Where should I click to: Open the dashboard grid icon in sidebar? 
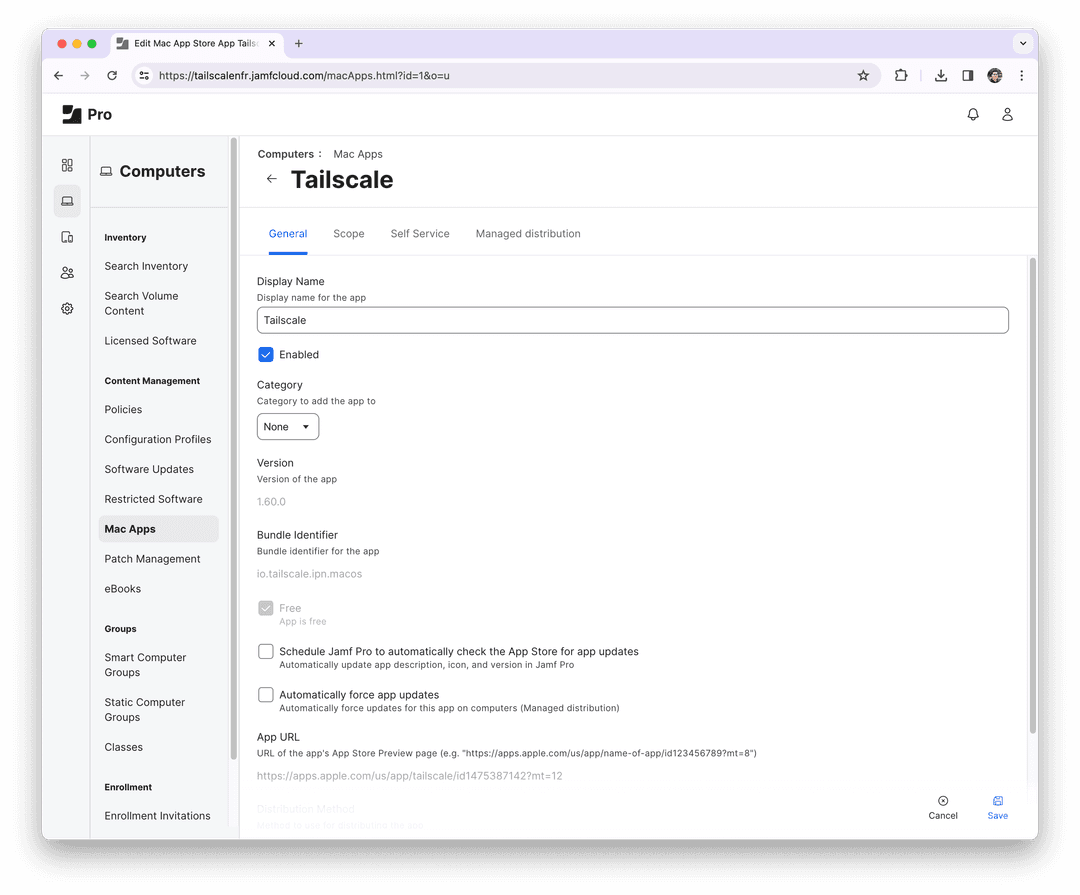[66, 165]
